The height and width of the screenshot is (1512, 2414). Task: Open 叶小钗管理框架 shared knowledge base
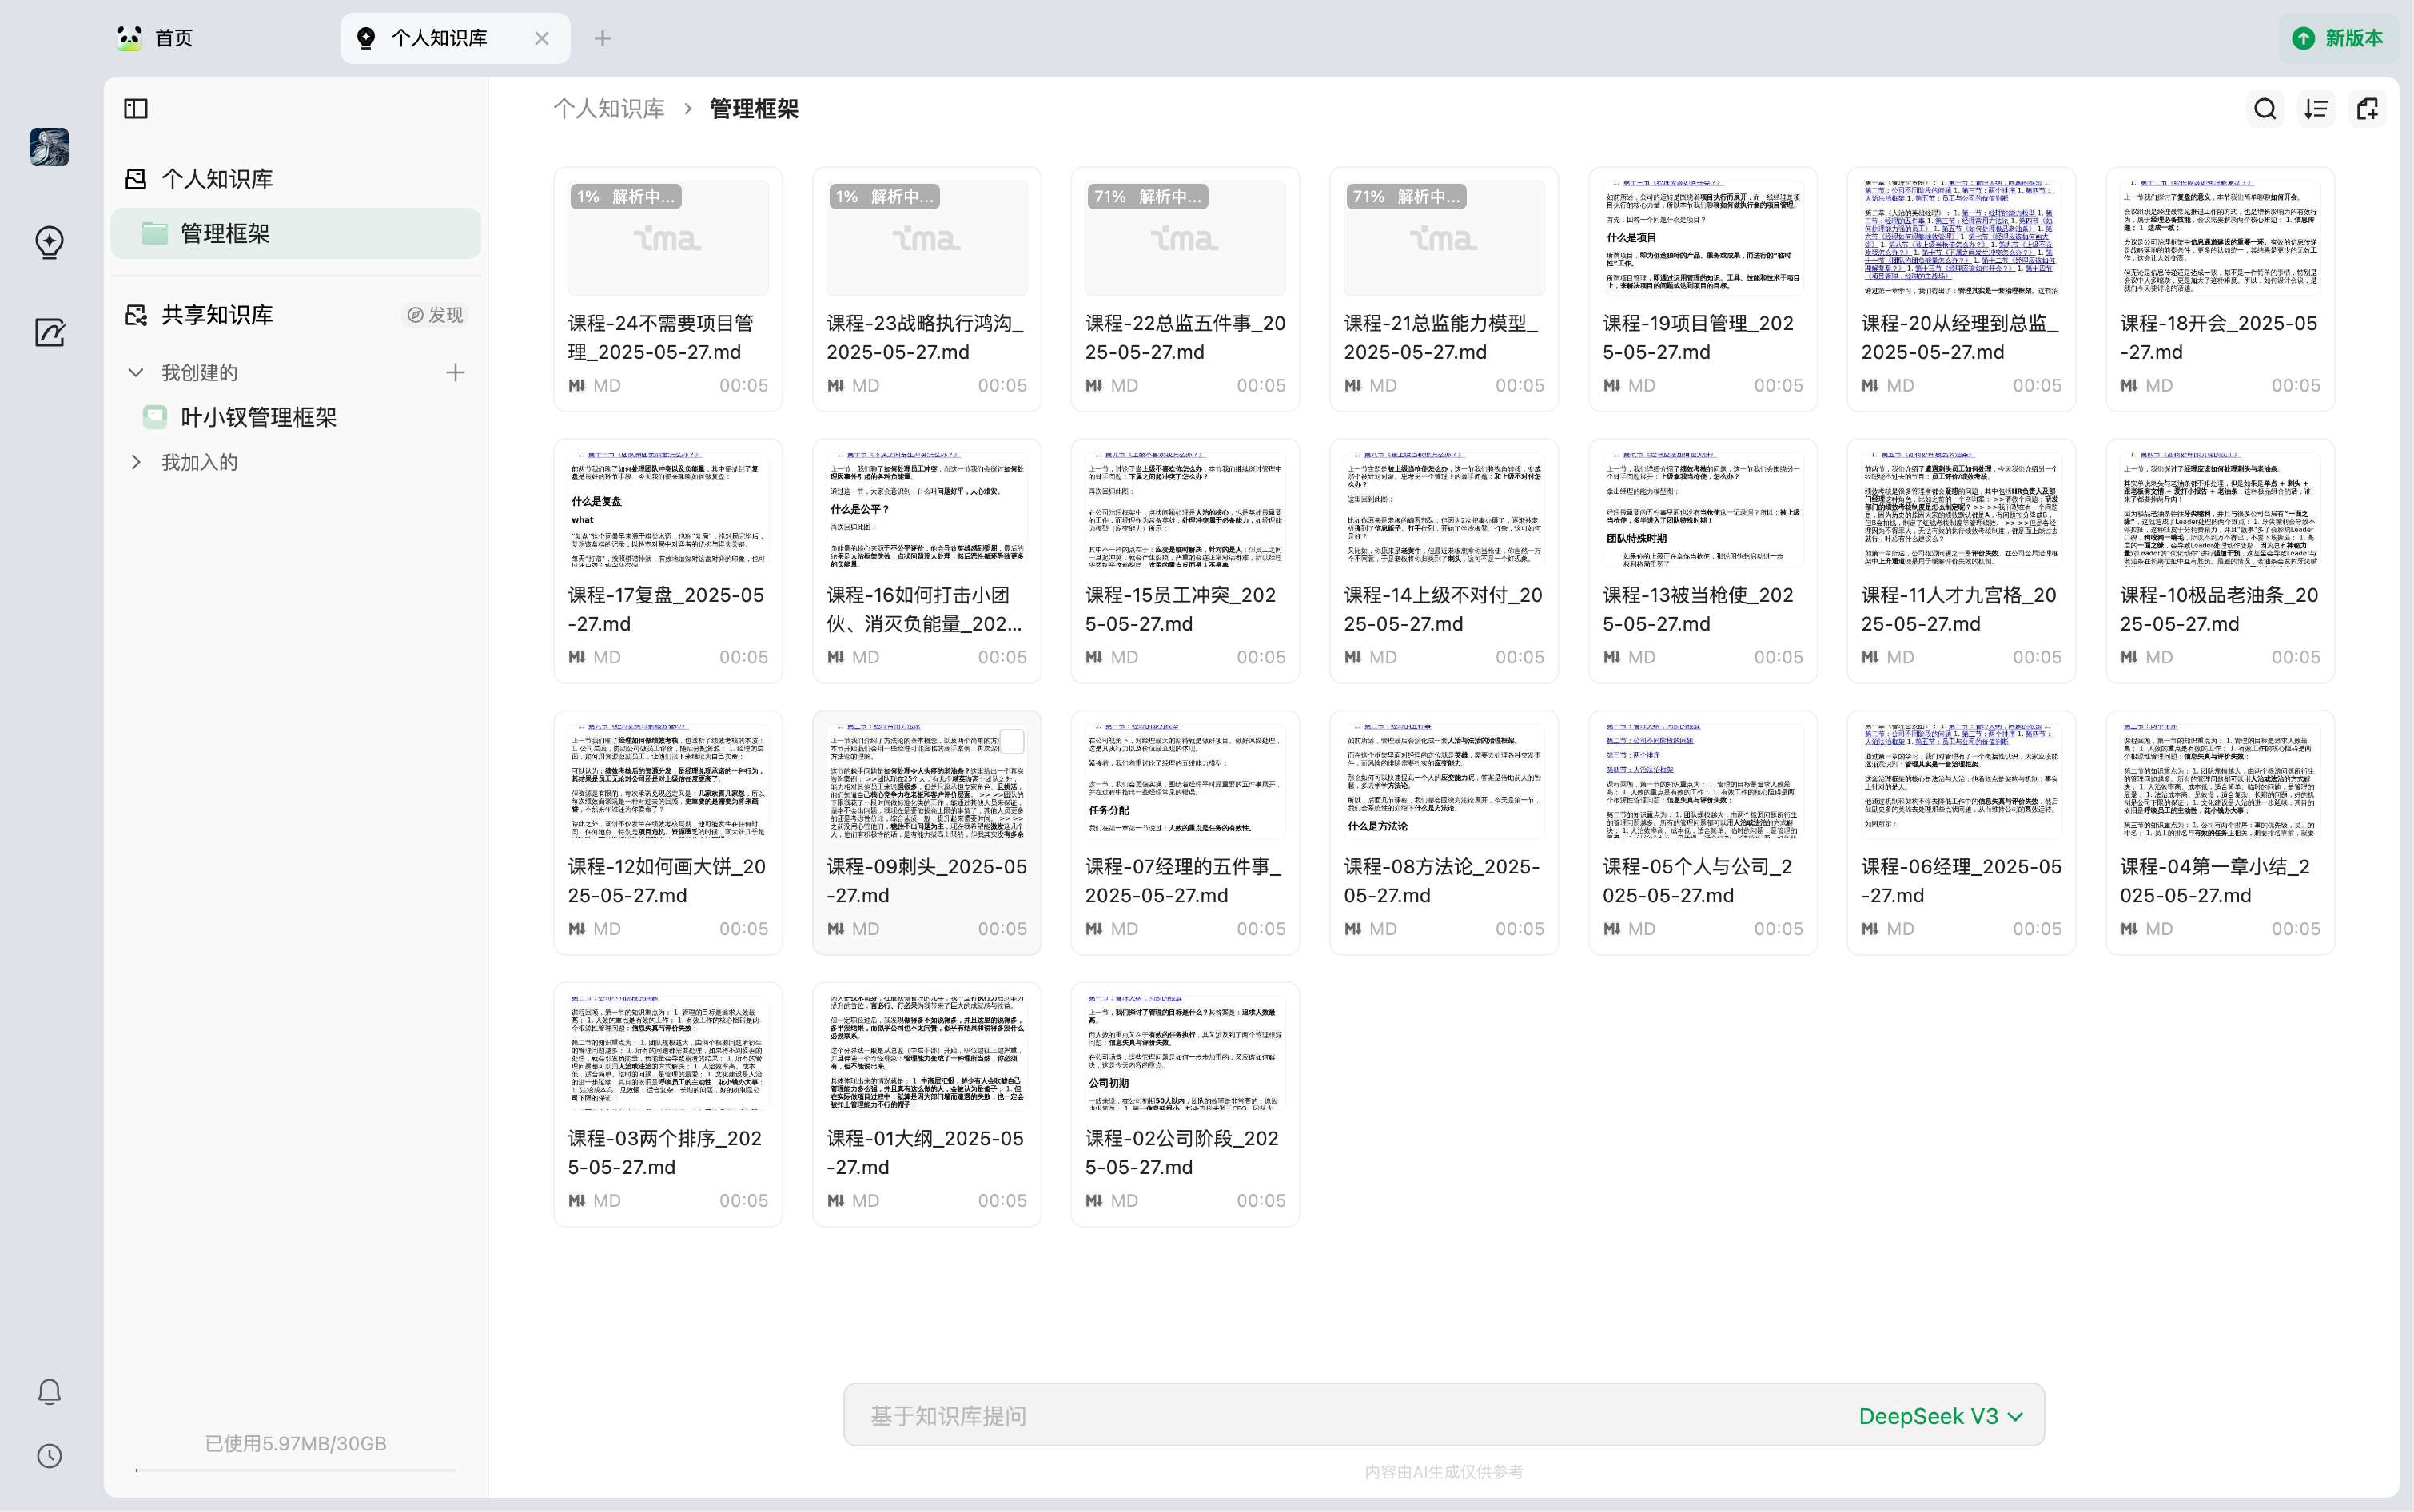[258, 417]
